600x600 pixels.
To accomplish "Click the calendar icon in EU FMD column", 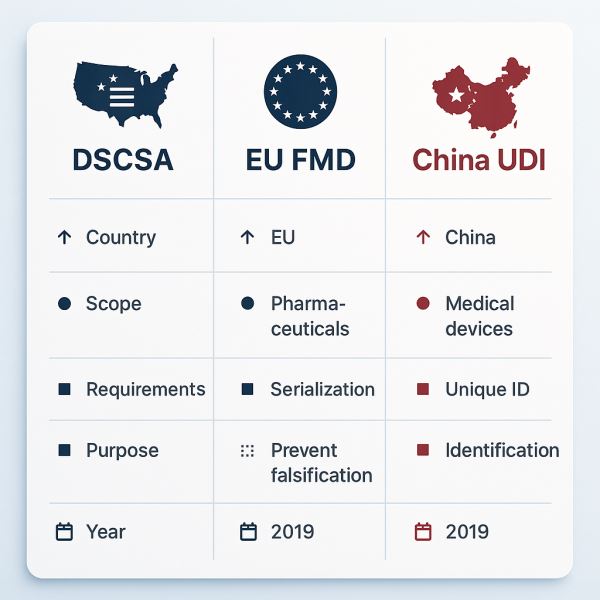I will click(249, 531).
